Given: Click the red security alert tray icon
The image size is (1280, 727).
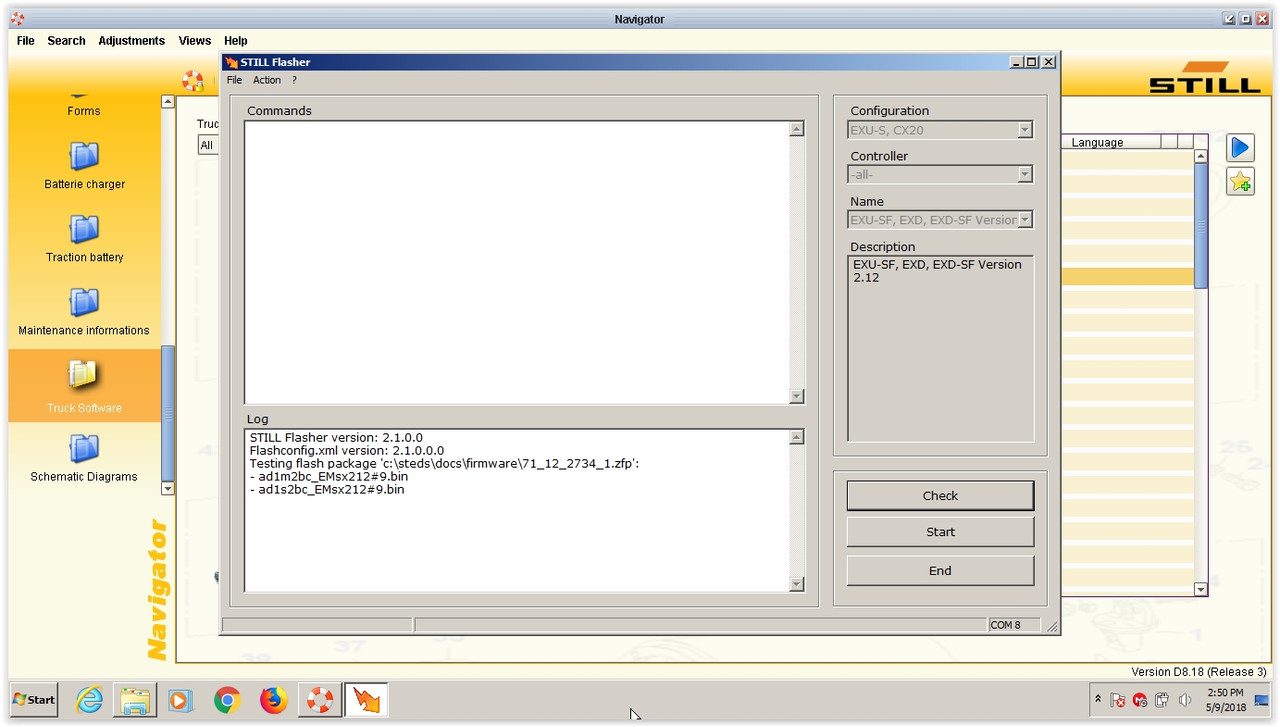Looking at the screenshot, I should (x=1140, y=700).
